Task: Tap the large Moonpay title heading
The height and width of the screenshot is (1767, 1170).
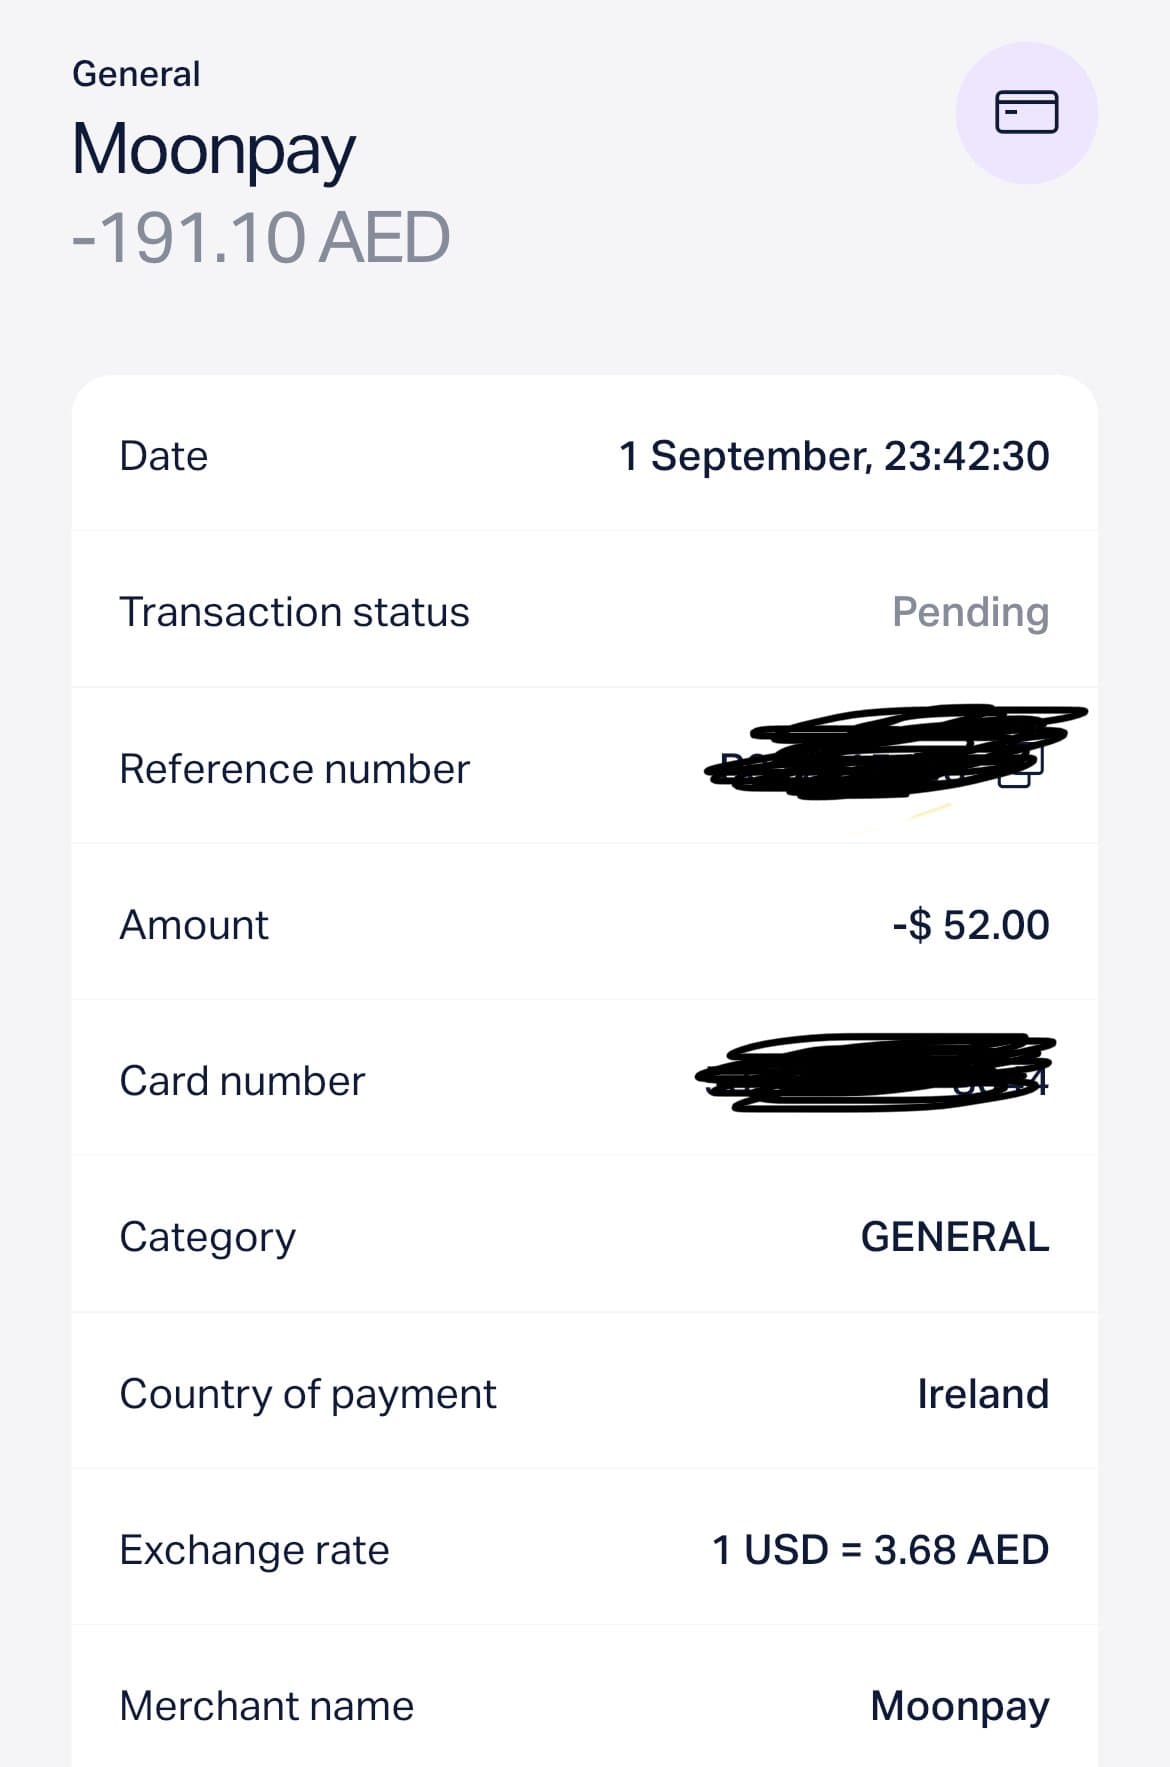Action: pos(214,151)
